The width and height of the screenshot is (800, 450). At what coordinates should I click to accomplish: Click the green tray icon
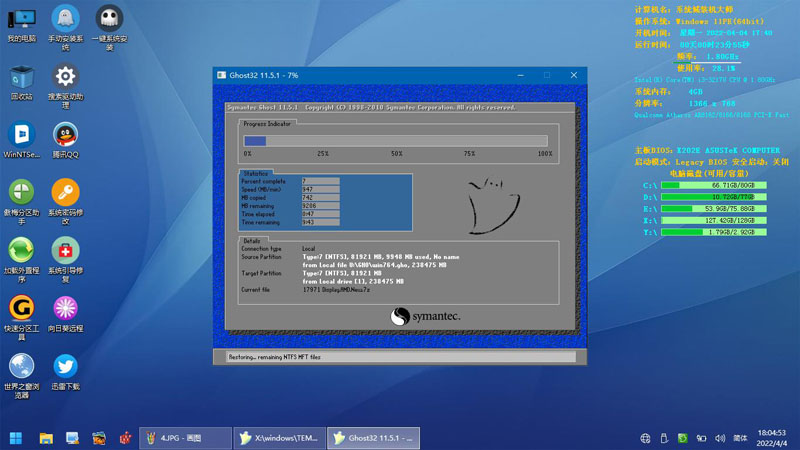pos(683,438)
